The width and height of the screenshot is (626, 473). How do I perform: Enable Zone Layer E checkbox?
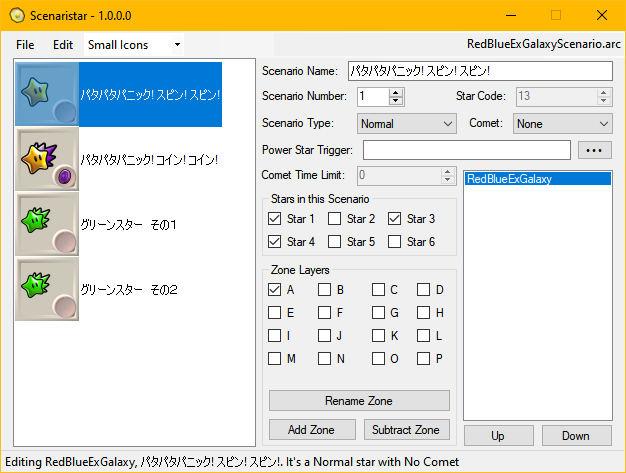(275, 313)
